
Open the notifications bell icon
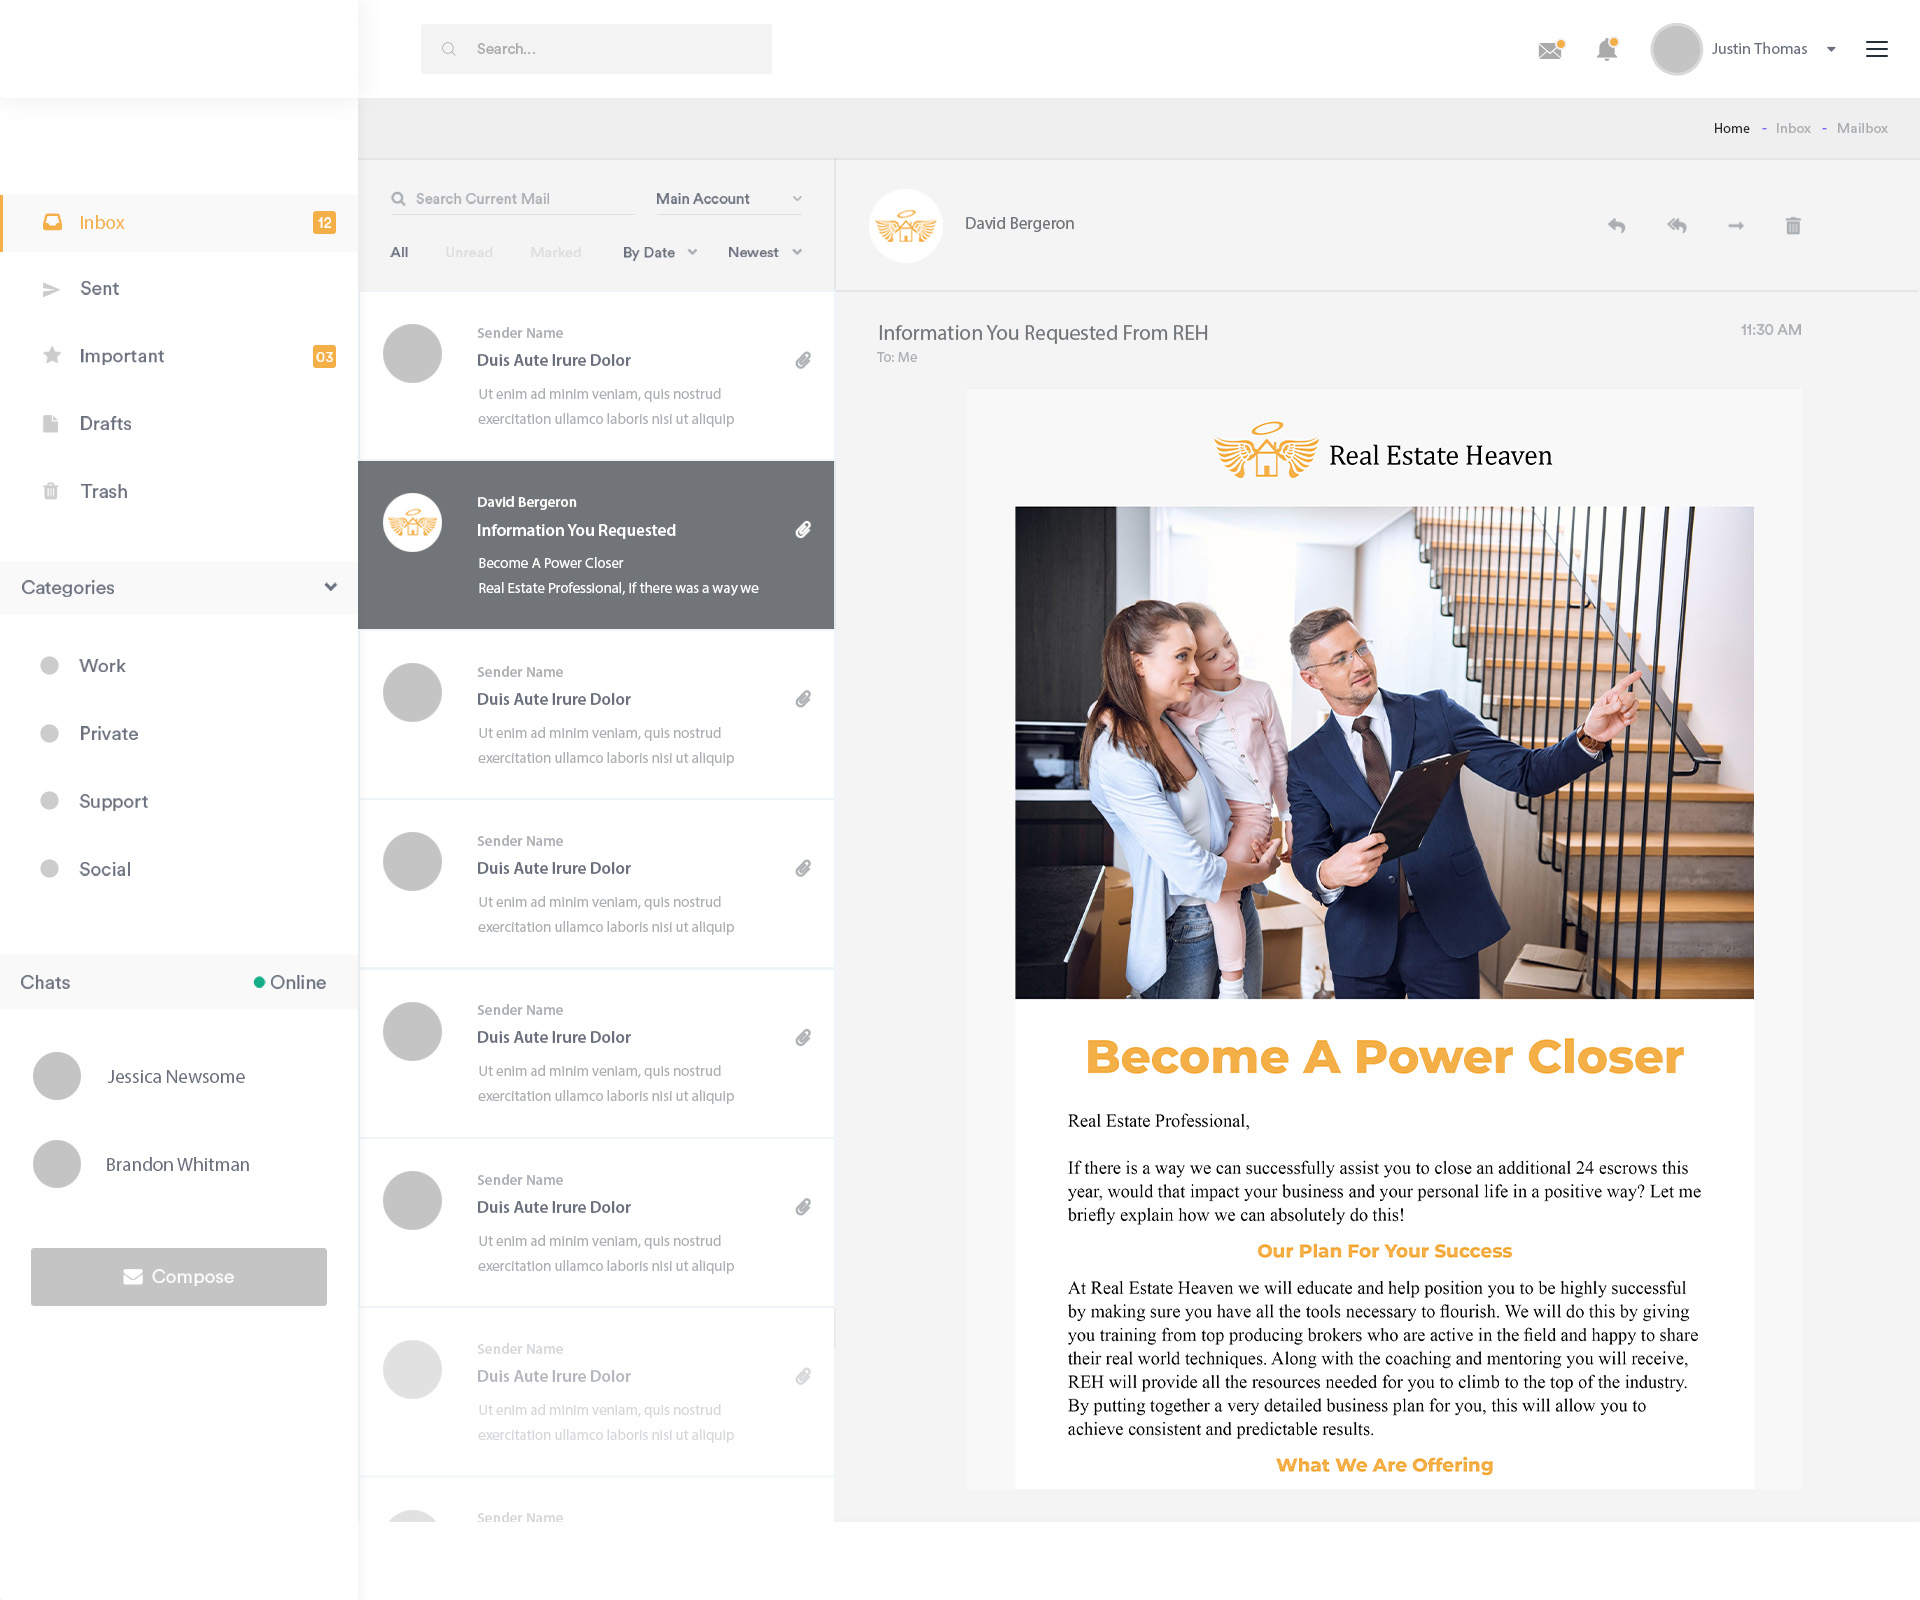pyautogui.click(x=1607, y=50)
